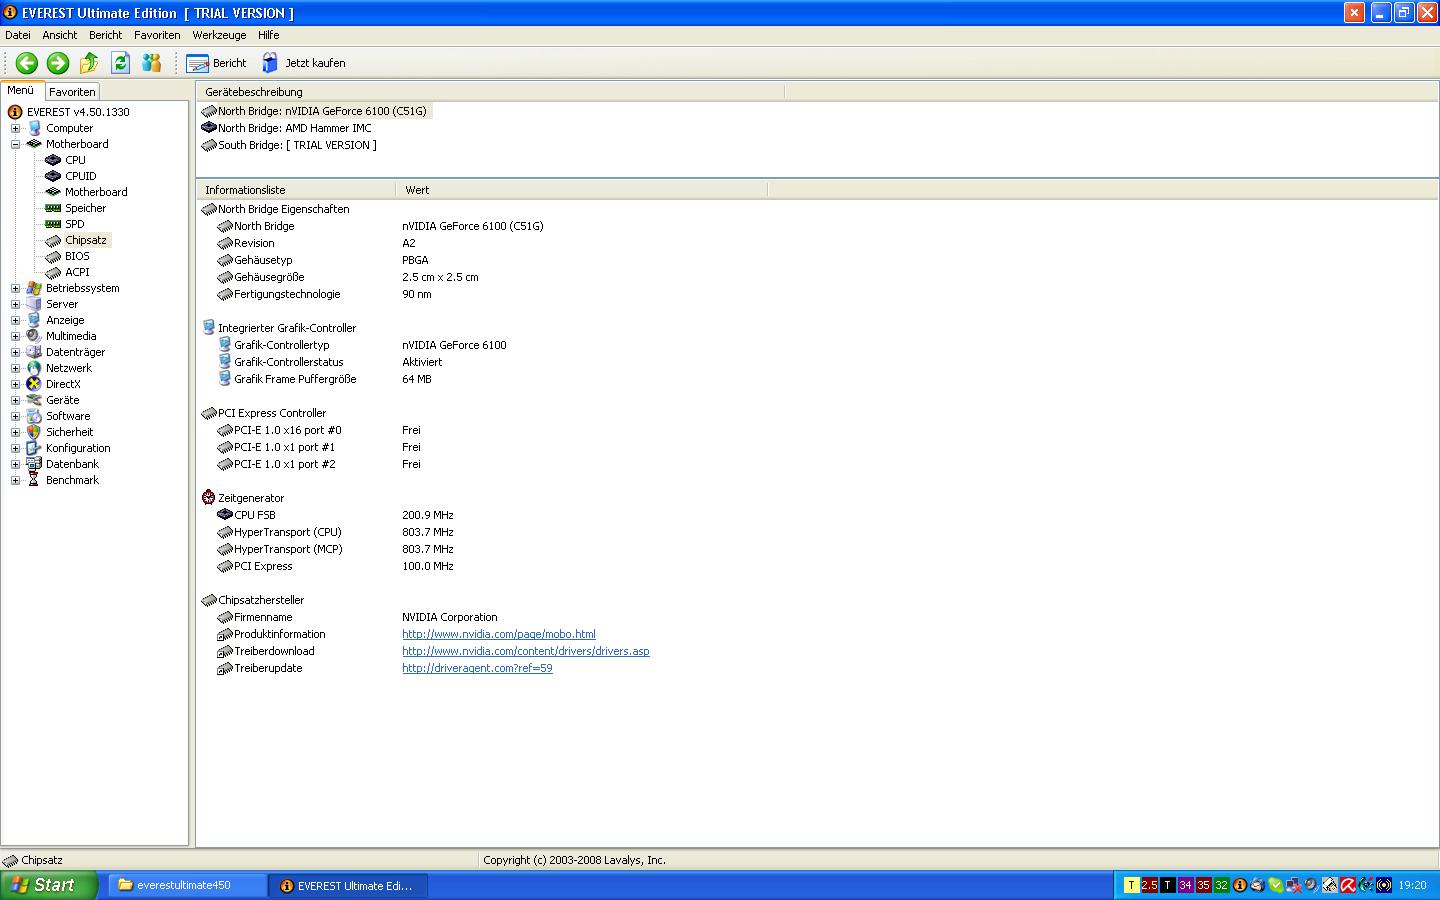The image size is (1440, 900).
Task: Open the Datei menu
Action: [x=18, y=35]
